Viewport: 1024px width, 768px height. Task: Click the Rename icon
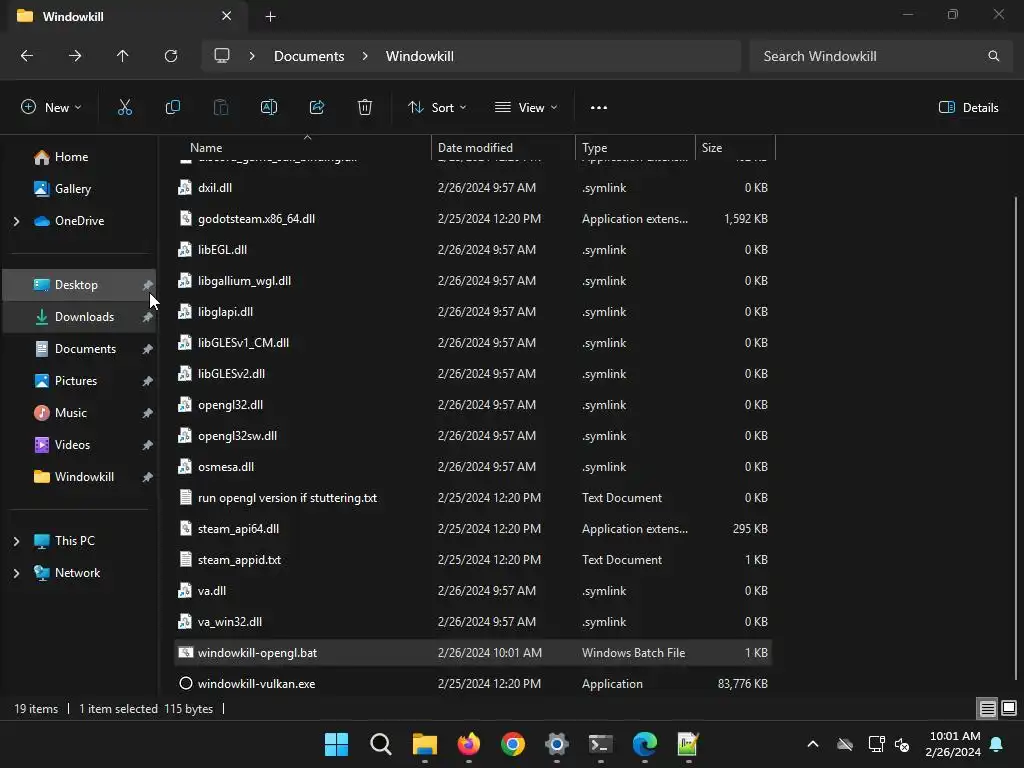(x=269, y=108)
